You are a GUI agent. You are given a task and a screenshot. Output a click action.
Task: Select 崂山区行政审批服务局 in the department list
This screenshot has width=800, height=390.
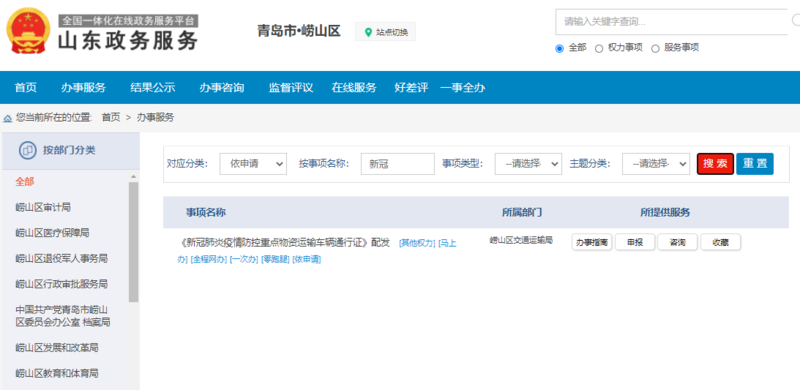coord(61,284)
